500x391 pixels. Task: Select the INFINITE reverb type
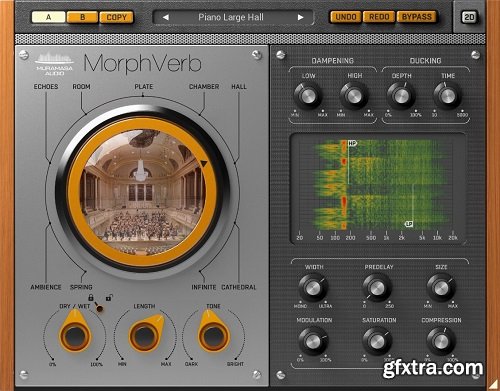(x=204, y=287)
